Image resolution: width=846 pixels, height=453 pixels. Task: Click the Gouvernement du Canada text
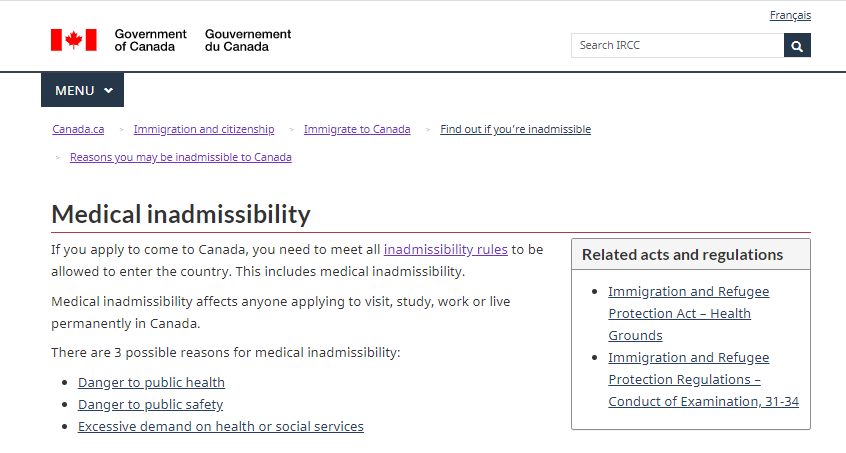[248, 40]
